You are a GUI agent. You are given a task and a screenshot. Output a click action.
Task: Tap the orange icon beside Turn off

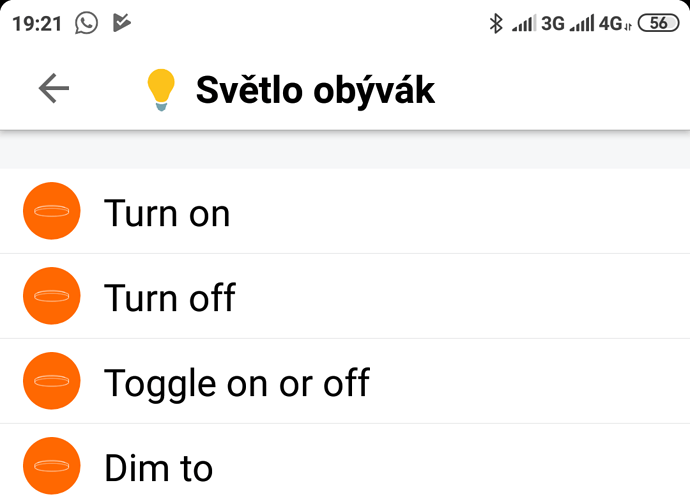(x=51, y=296)
